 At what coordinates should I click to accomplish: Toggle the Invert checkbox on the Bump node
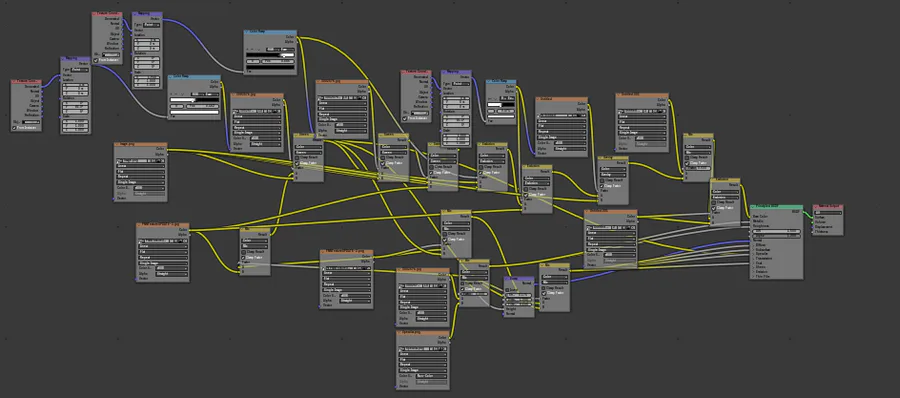coord(507,289)
